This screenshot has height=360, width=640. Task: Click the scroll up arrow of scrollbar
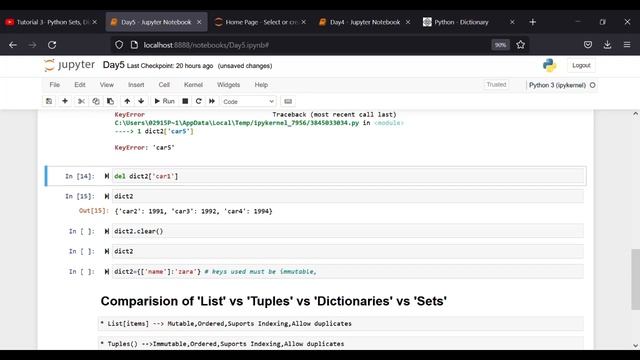coord(636,114)
